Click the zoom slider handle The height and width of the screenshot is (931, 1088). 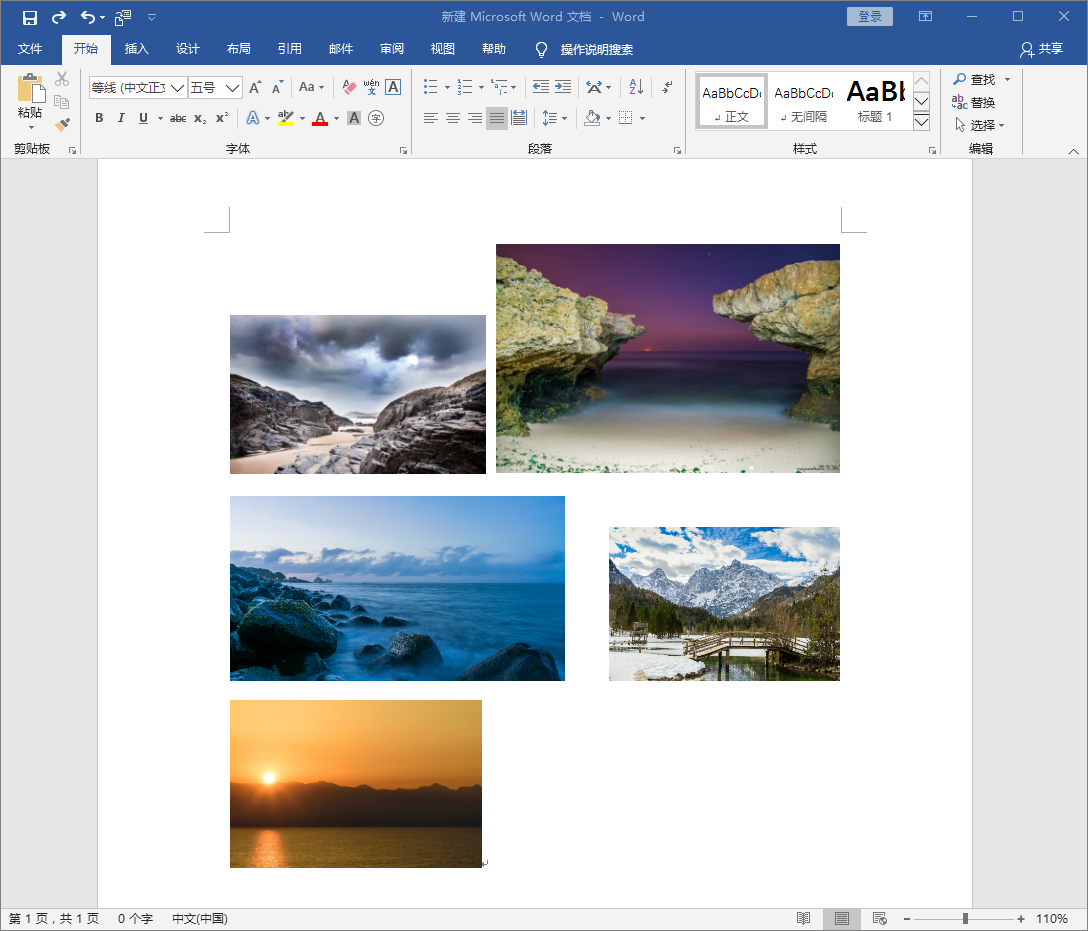[965, 918]
